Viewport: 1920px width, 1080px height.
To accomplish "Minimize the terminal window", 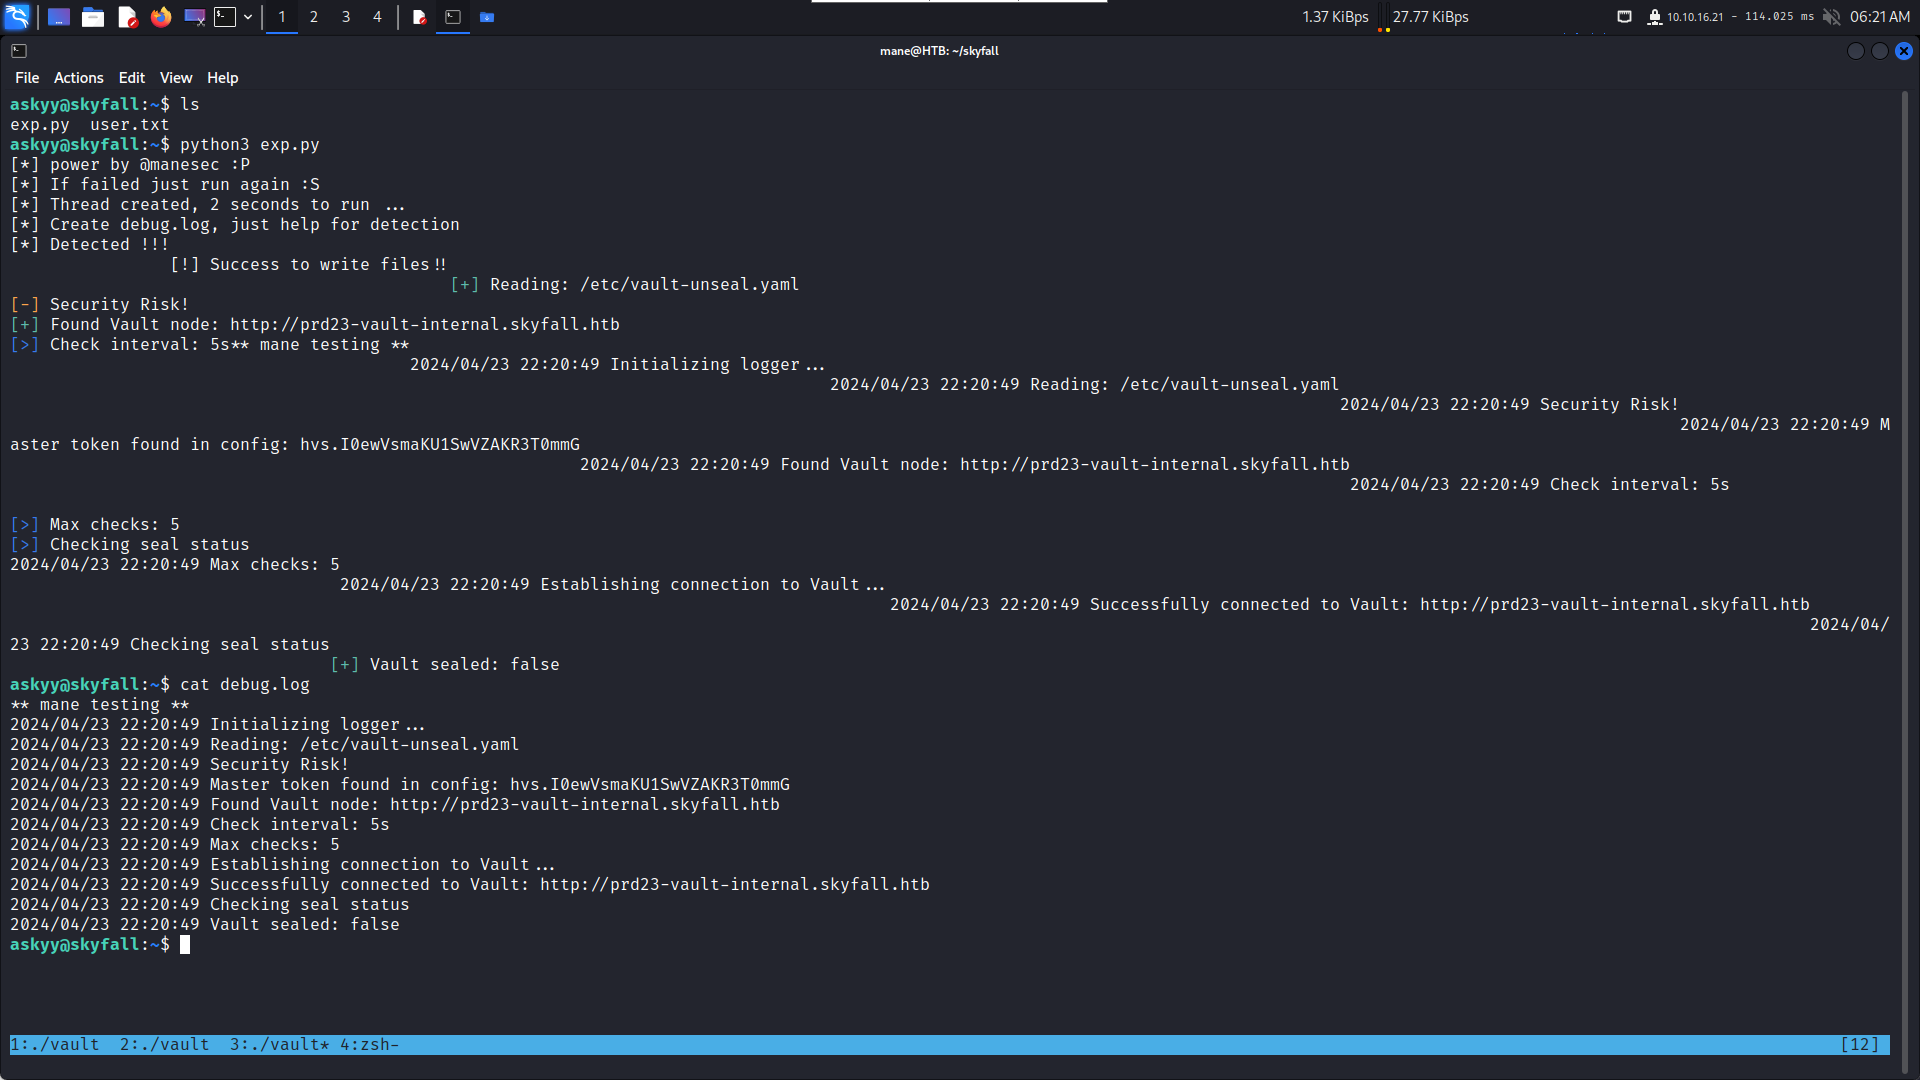I will click(x=1856, y=51).
